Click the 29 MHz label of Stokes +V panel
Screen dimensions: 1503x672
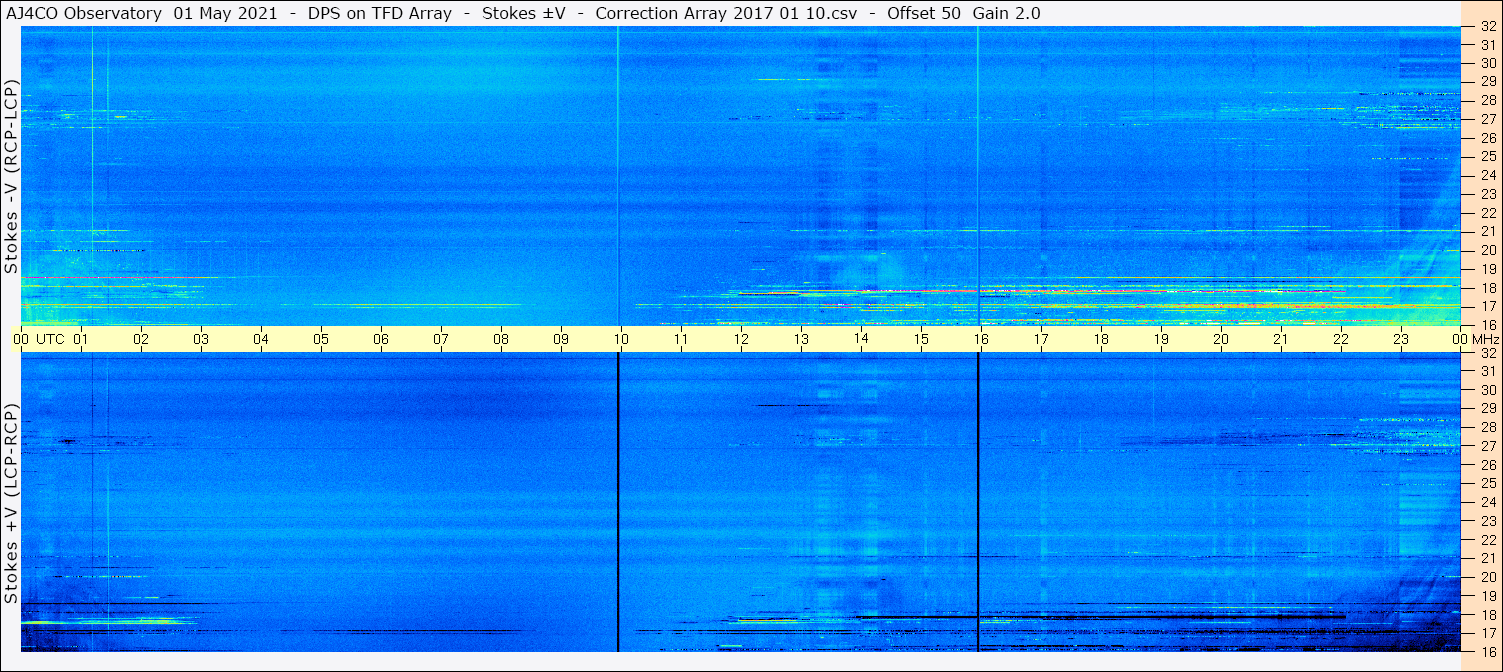pyautogui.click(x=1487, y=408)
